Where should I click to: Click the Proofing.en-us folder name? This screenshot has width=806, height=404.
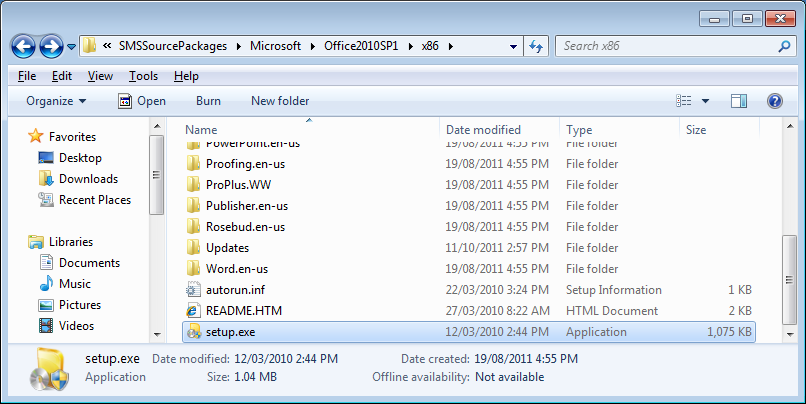pyautogui.click(x=245, y=164)
